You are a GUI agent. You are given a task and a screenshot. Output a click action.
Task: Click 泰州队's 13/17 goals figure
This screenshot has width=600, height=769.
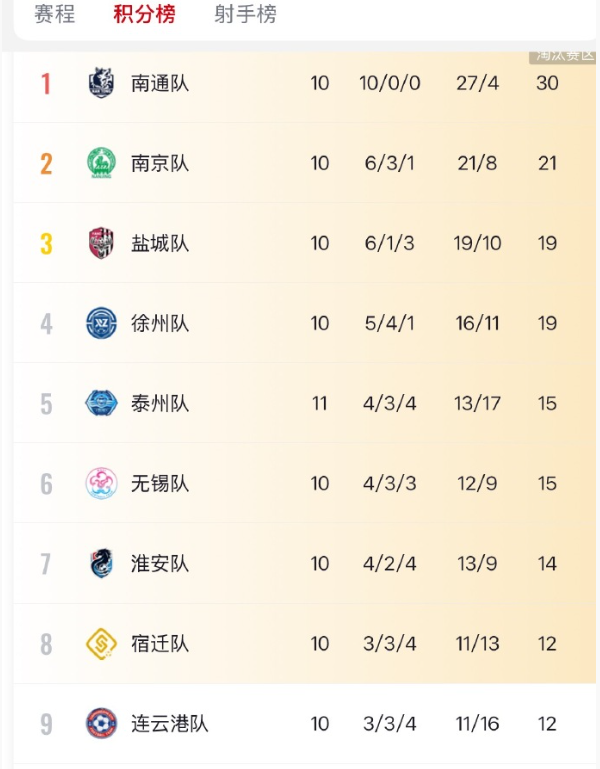477,403
